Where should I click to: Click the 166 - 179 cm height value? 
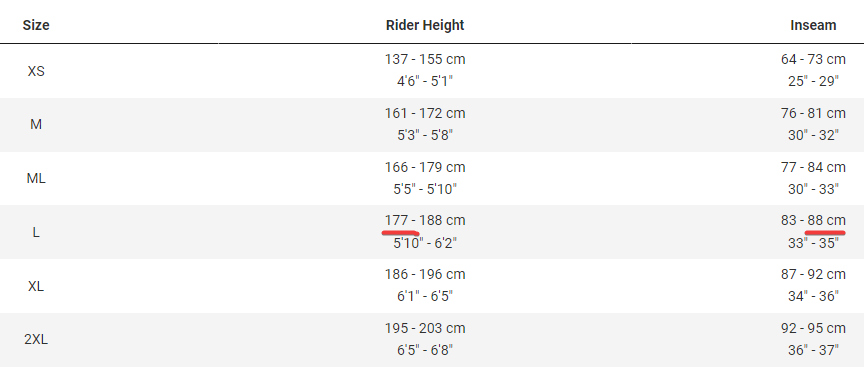425,167
